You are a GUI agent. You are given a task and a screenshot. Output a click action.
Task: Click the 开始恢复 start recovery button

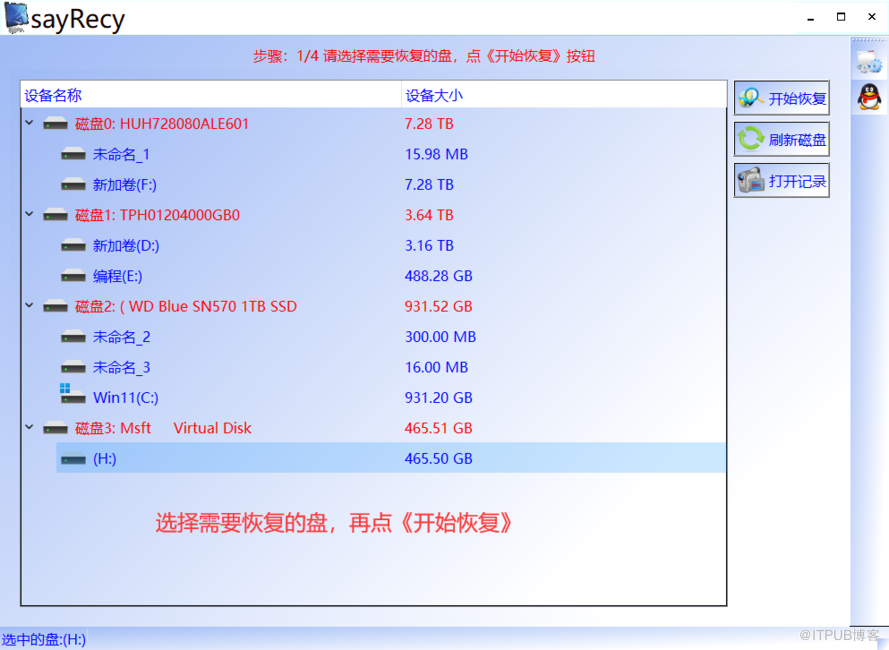point(781,98)
